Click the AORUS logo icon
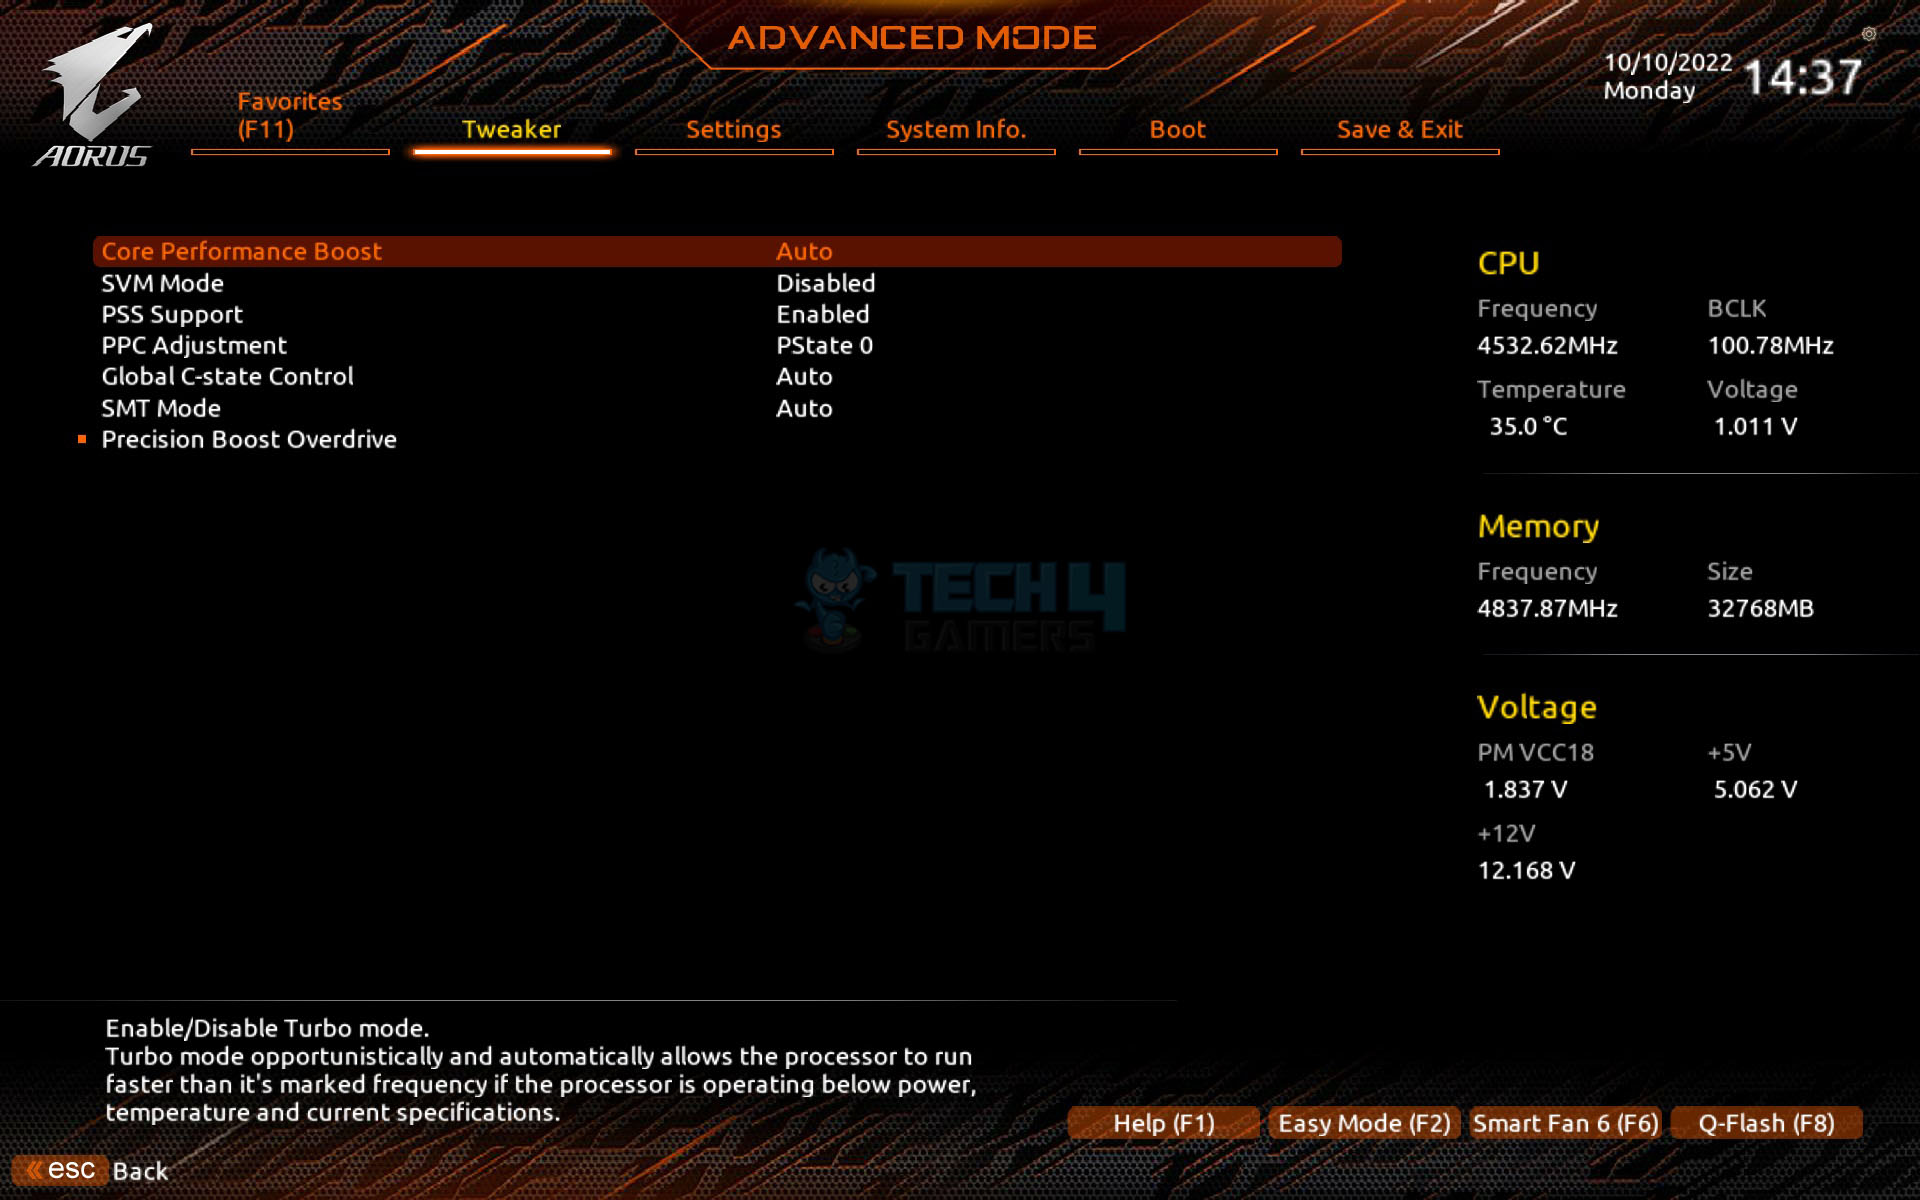 point(90,90)
